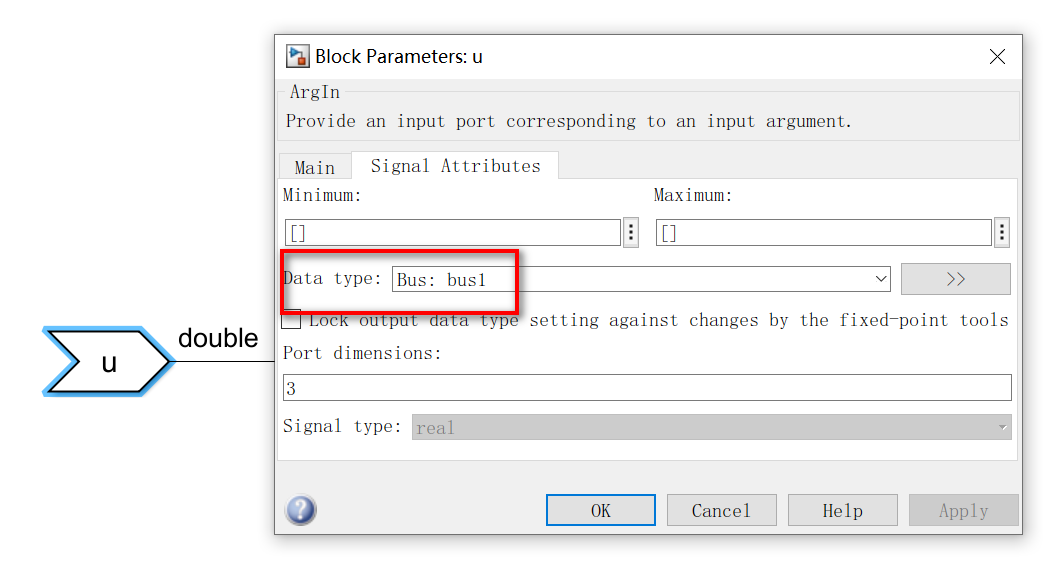Click the Apply button
The image size is (1043, 575).
point(963,510)
